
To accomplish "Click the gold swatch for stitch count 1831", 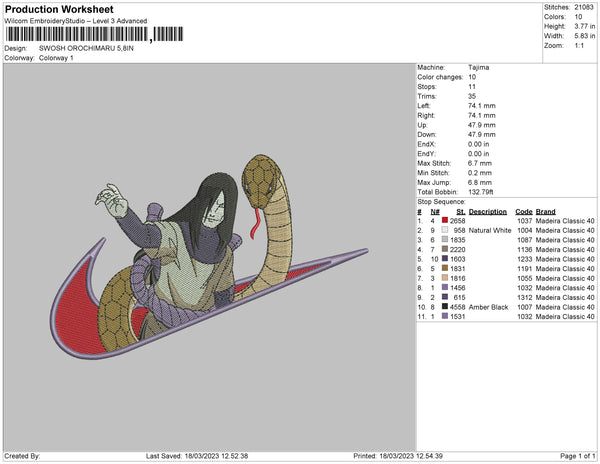I will [445, 268].
